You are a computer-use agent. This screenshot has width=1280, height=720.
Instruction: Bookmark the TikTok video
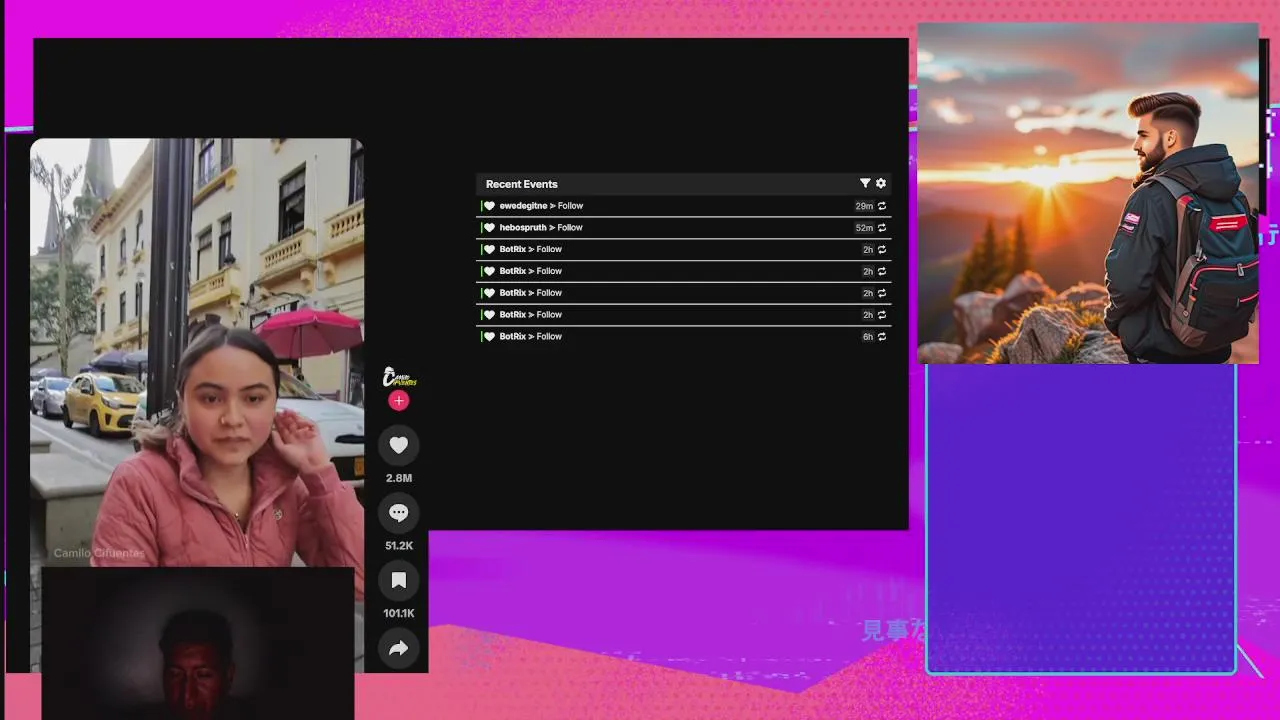(399, 580)
